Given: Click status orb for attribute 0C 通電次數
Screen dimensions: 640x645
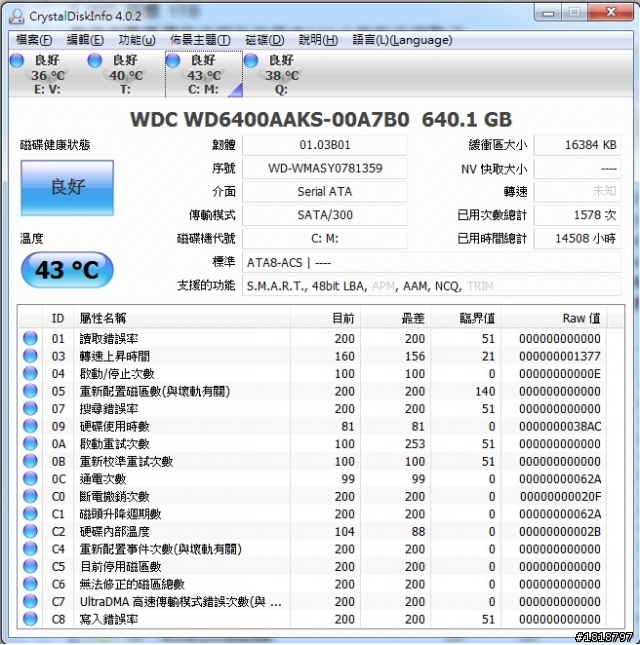Looking at the screenshot, I should point(30,478).
